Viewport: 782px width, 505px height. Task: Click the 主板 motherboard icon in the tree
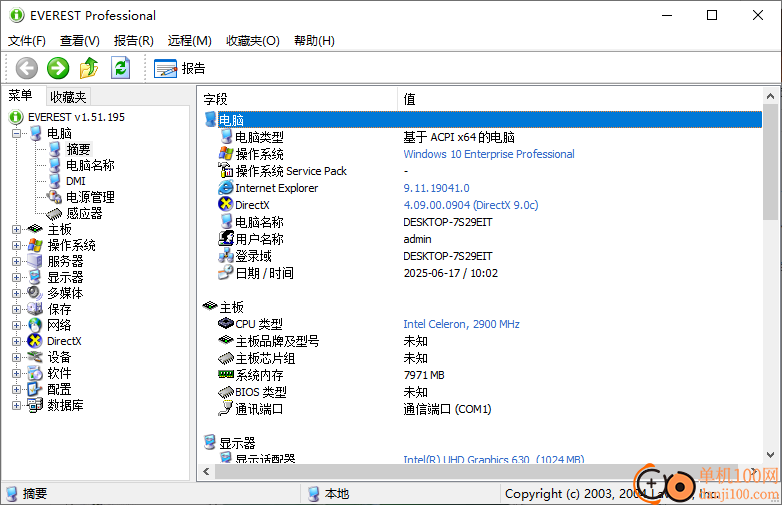[x=35, y=229]
